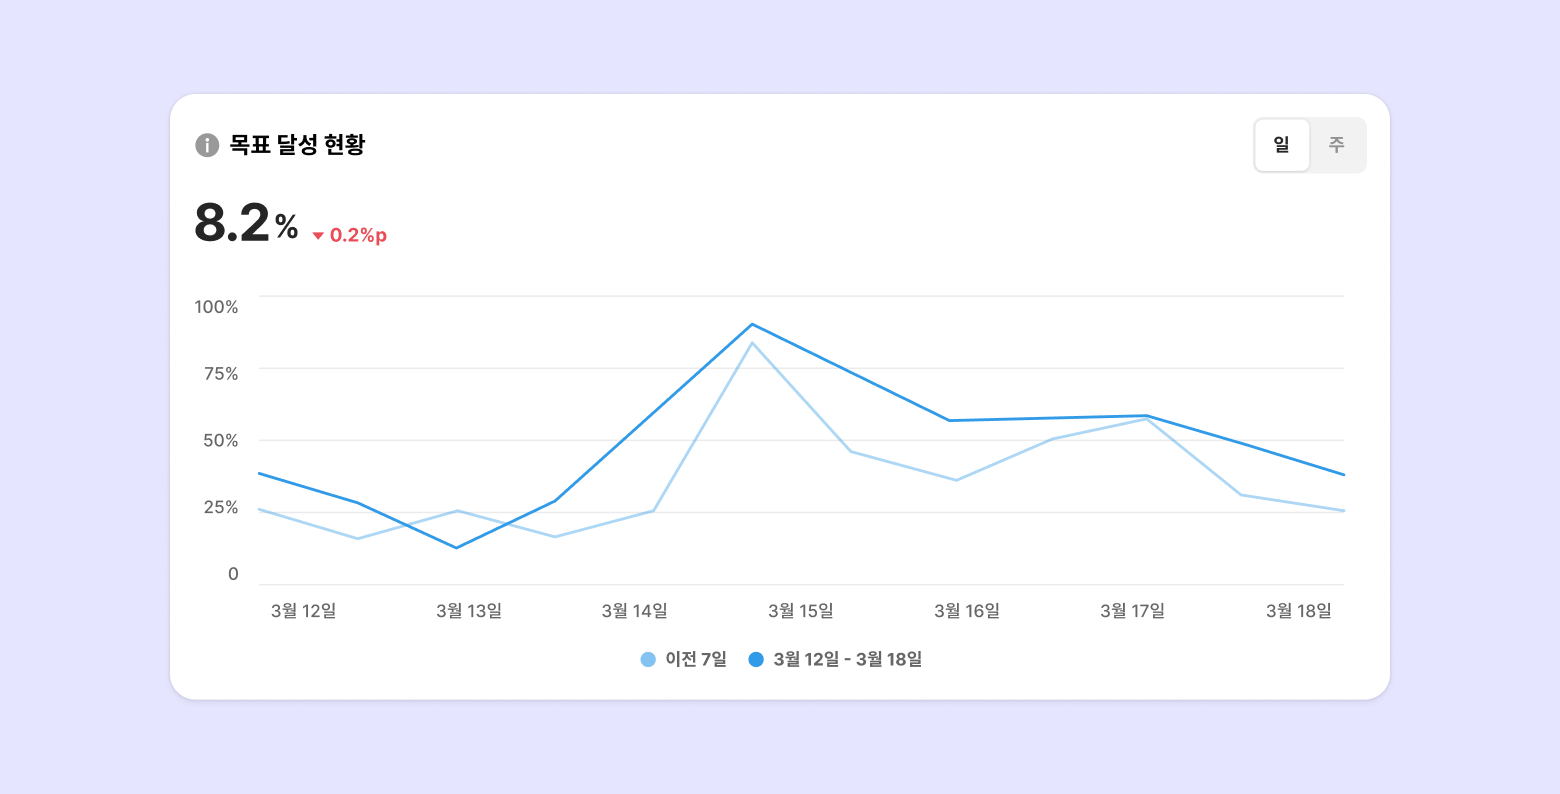Click the 100% y-axis label
The width and height of the screenshot is (1560, 794).
pos(217,307)
